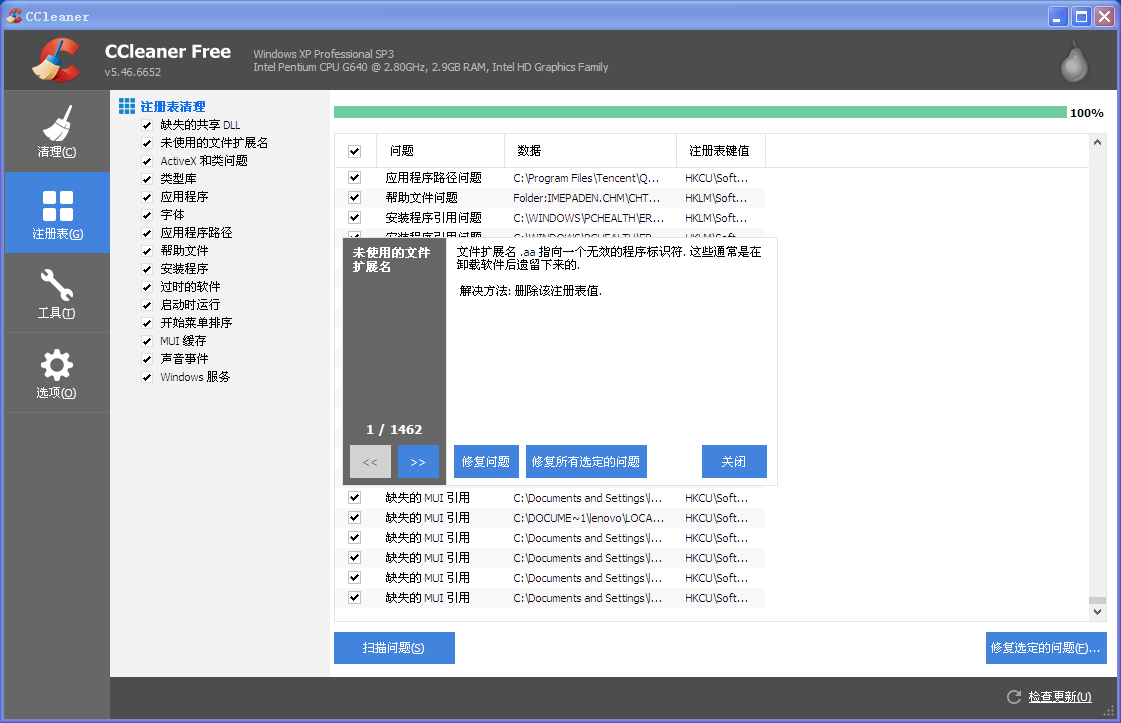The width and height of the screenshot is (1121, 723).
Task: Click the refresh icon beside 检查更新
Action: [x=1014, y=697]
